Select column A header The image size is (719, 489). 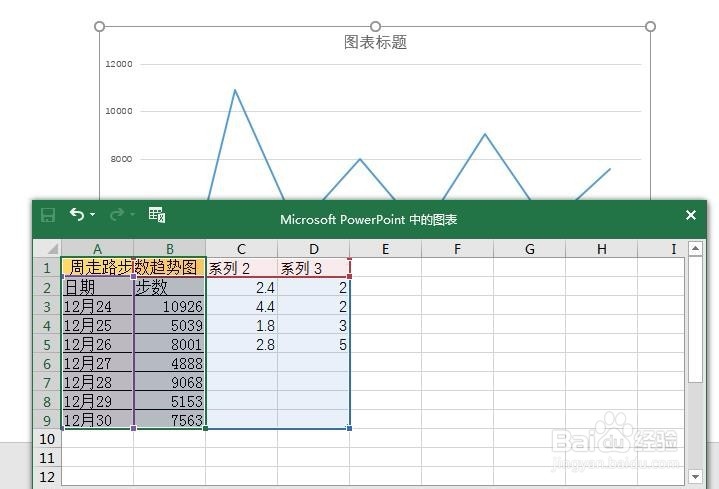coord(97,249)
